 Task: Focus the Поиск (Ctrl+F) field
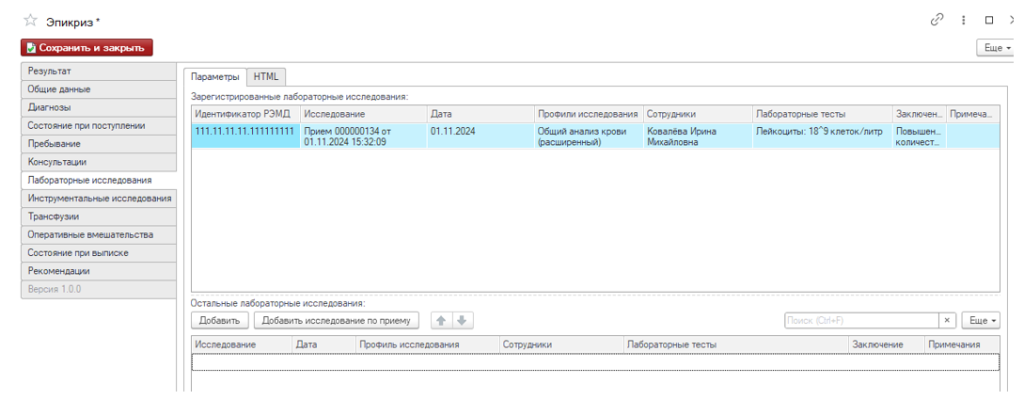coord(862,320)
